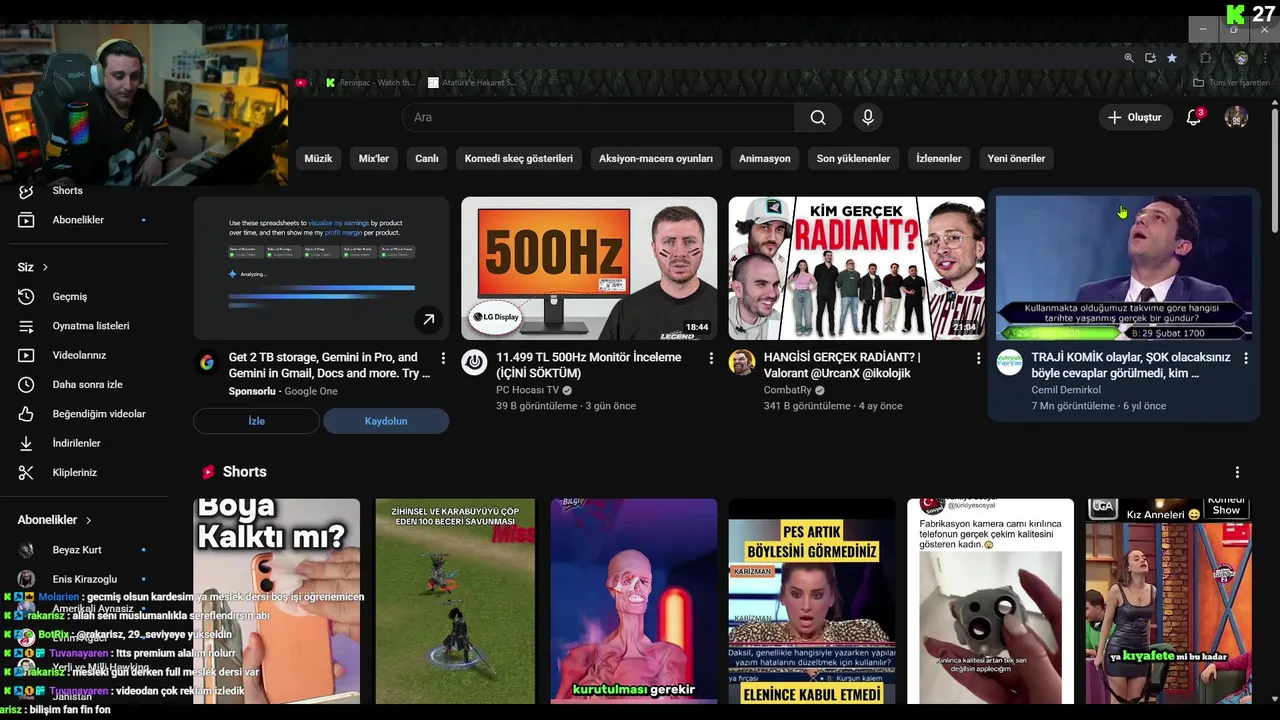The height and width of the screenshot is (720, 1280).
Task: Open the notifications bell
Action: tap(1194, 117)
